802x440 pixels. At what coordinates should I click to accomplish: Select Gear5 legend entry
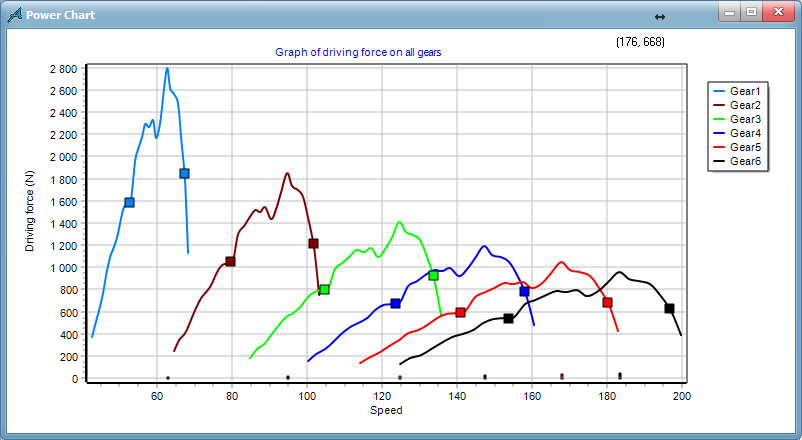pos(737,147)
